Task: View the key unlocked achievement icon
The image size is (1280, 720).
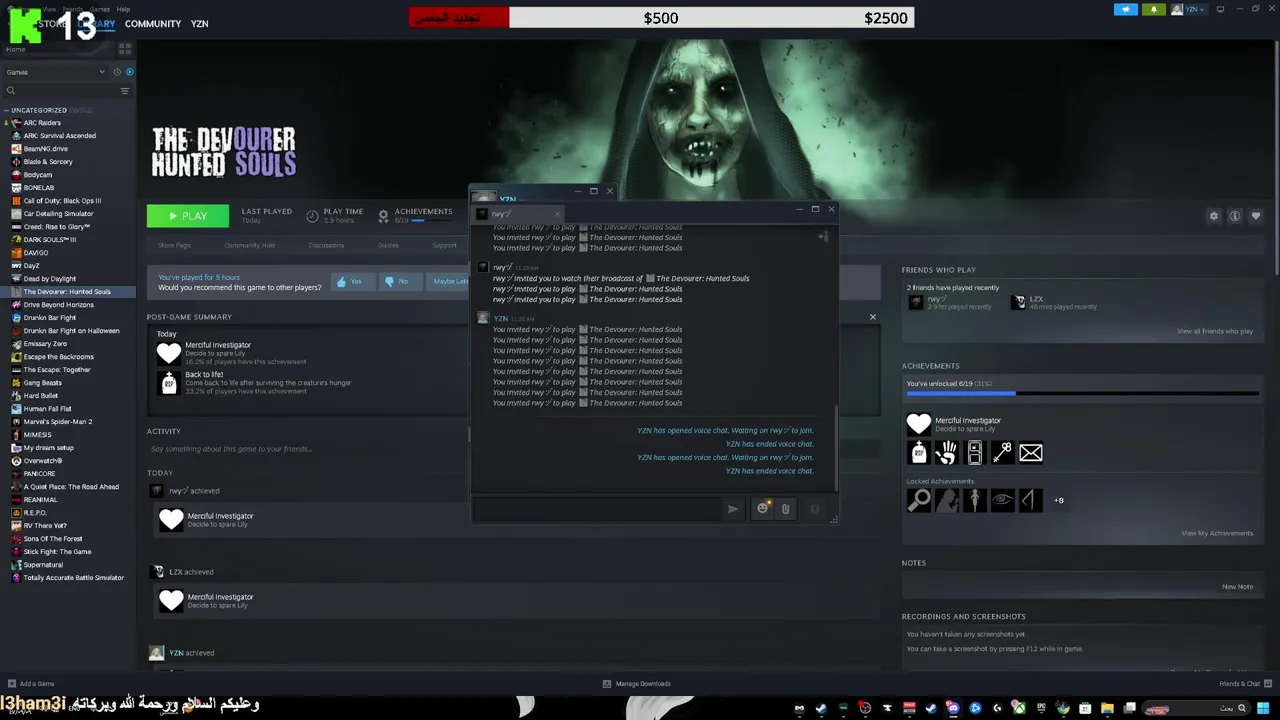Action: (1003, 453)
